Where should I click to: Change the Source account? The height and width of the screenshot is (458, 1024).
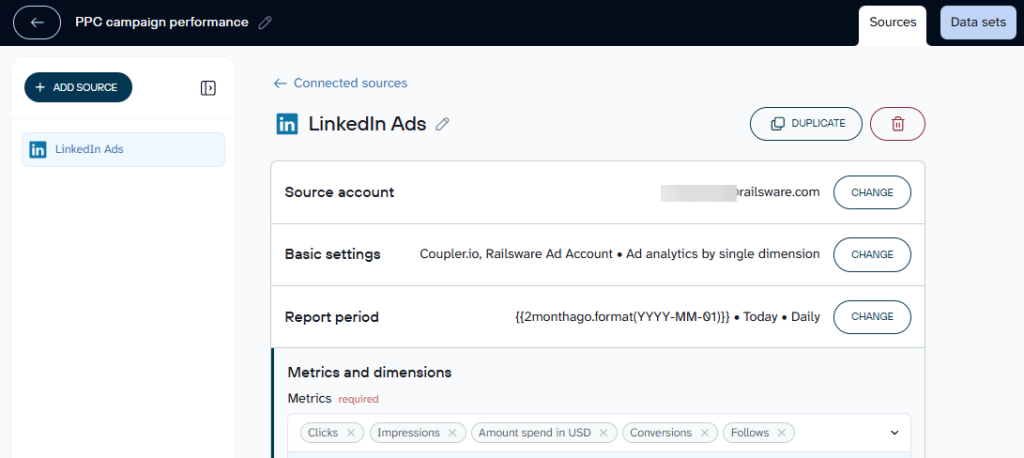tap(872, 192)
